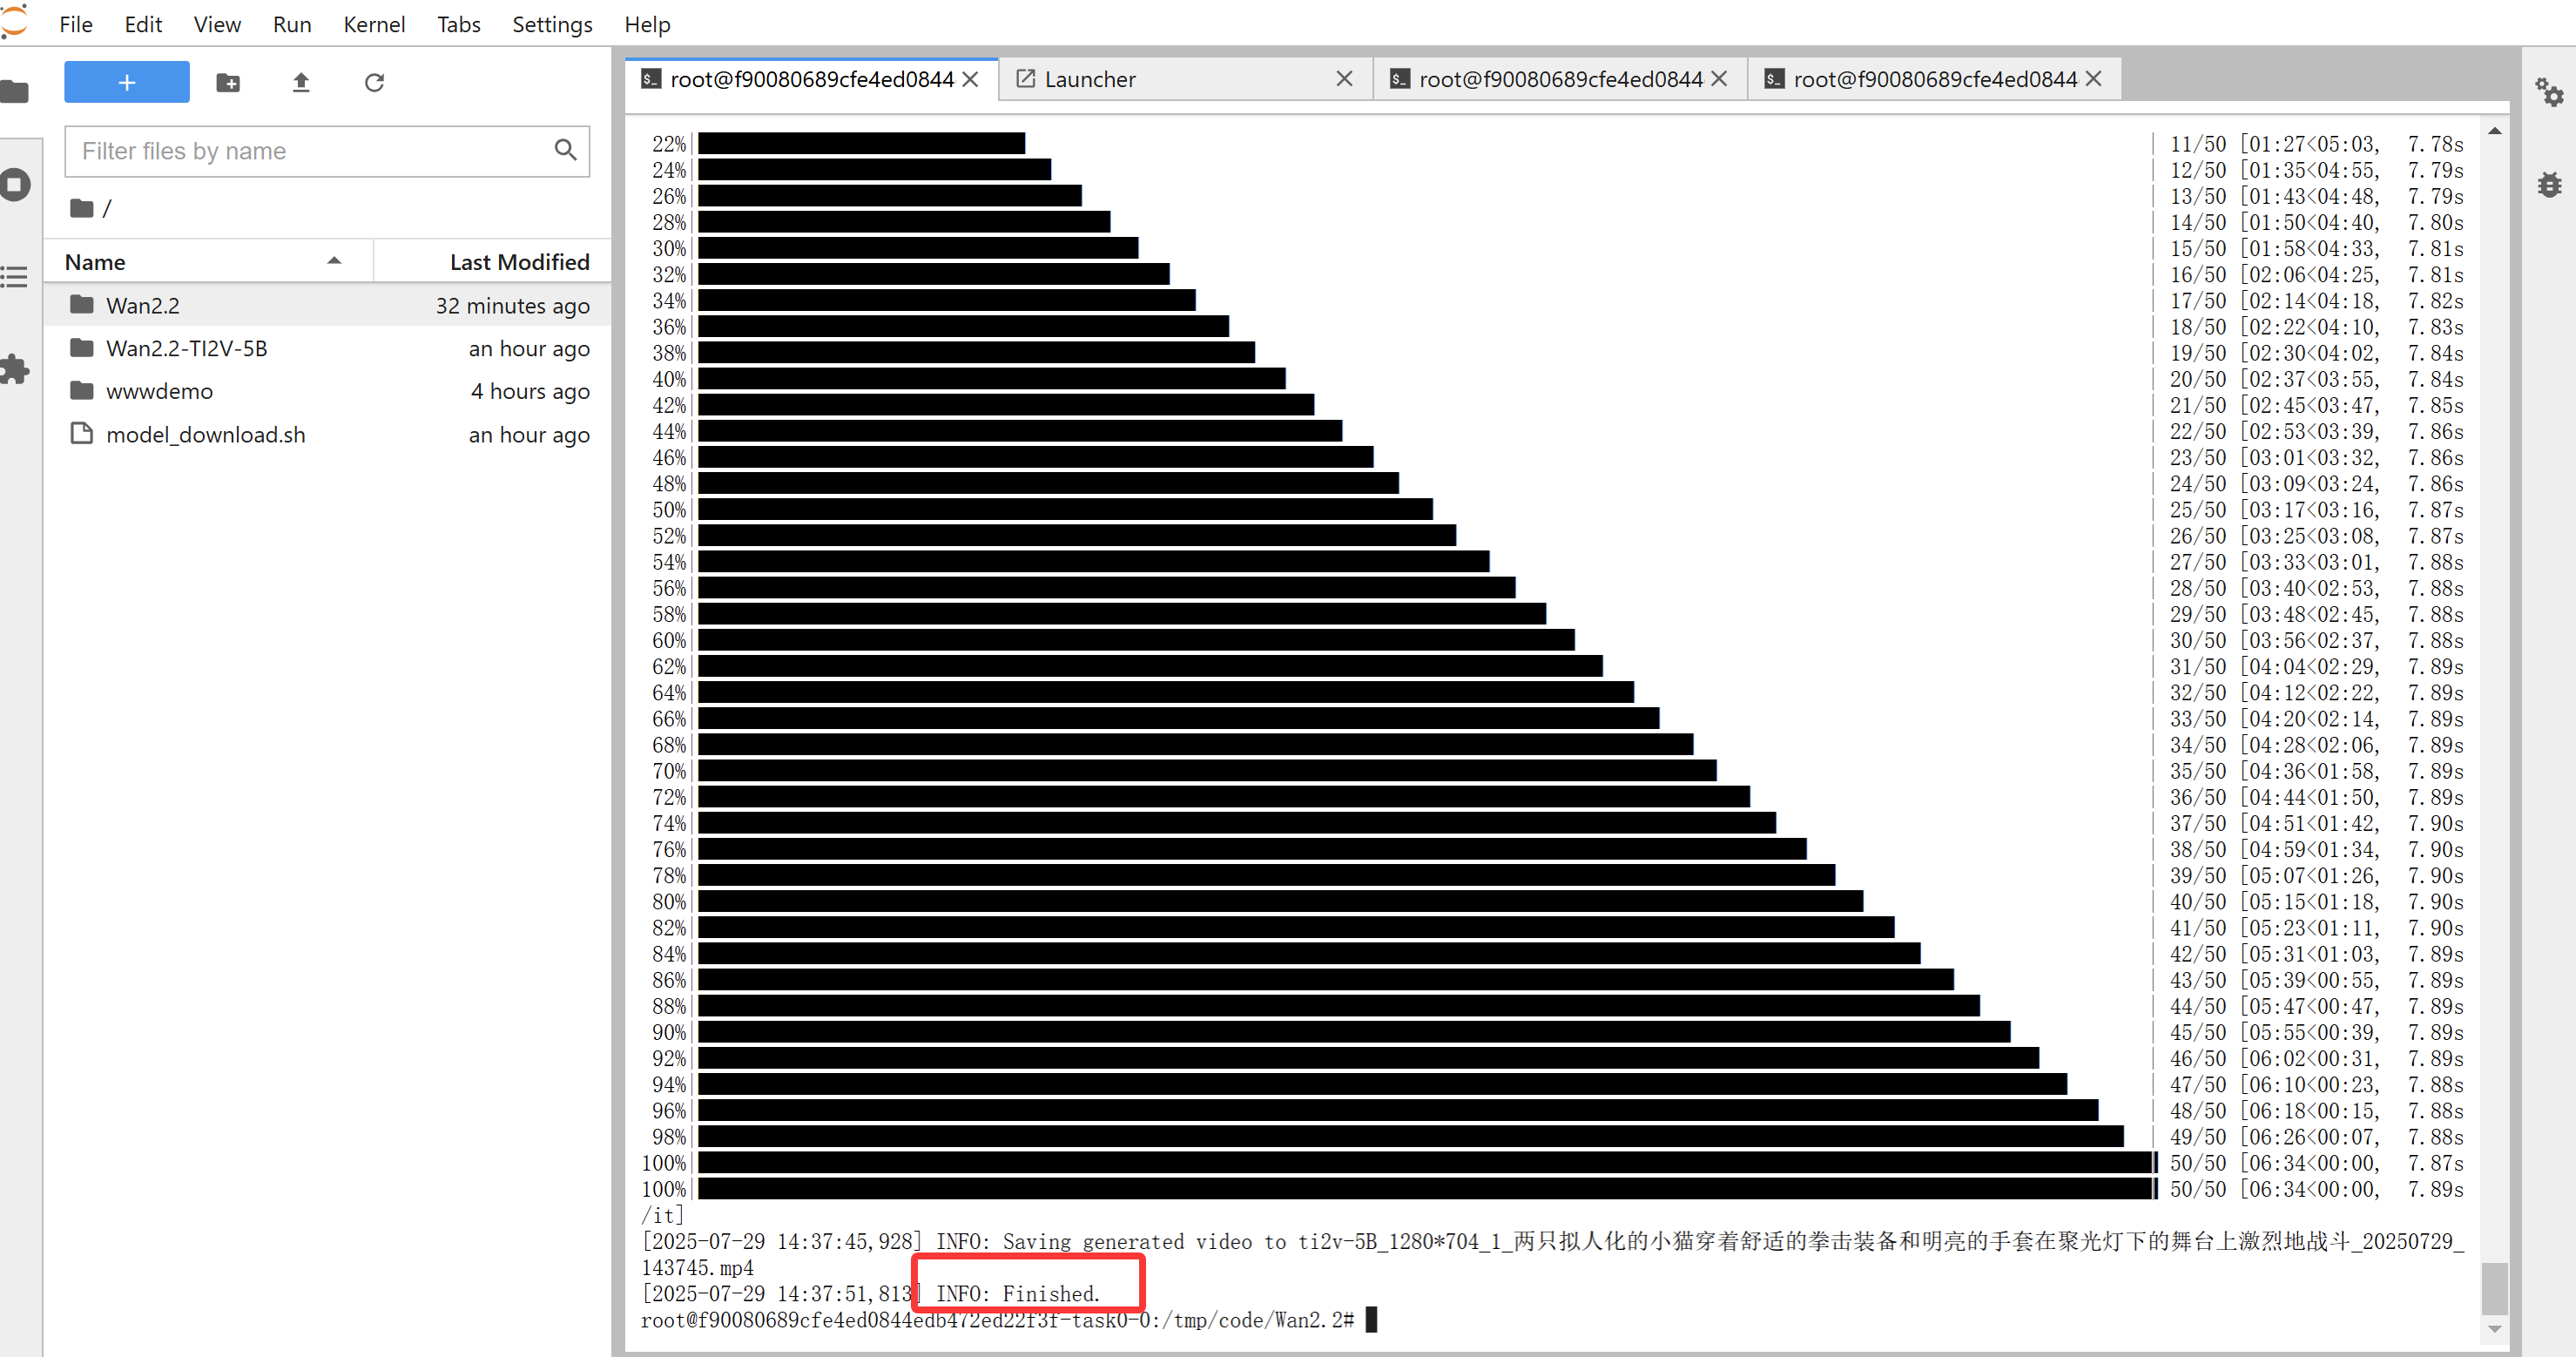Click the '143745.mp4' filename text in terminal

[697, 1267]
